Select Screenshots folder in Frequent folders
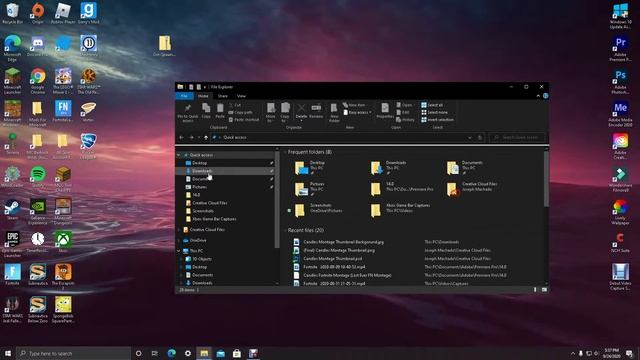This screenshot has width=640, height=360. (x=319, y=209)
